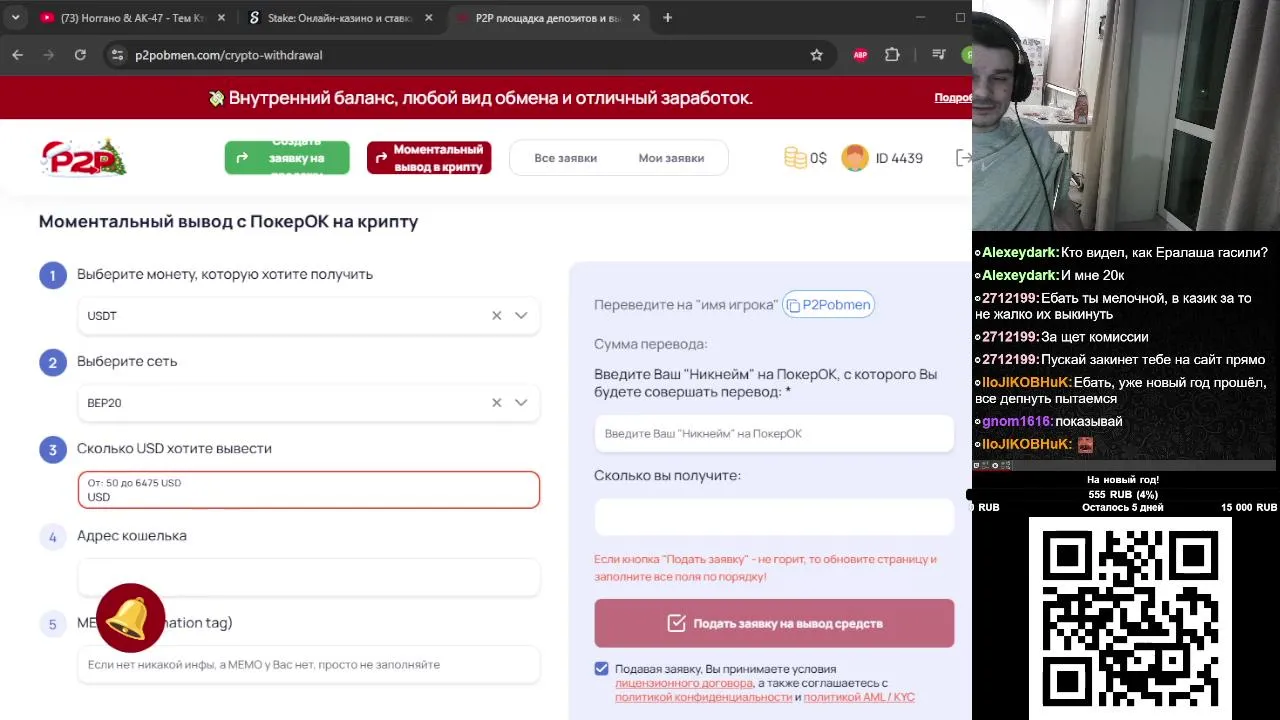The width and height of the screenshot is (1280, 720).
Task: Click Моментальный вывод в крипту button
Action: 429,158
